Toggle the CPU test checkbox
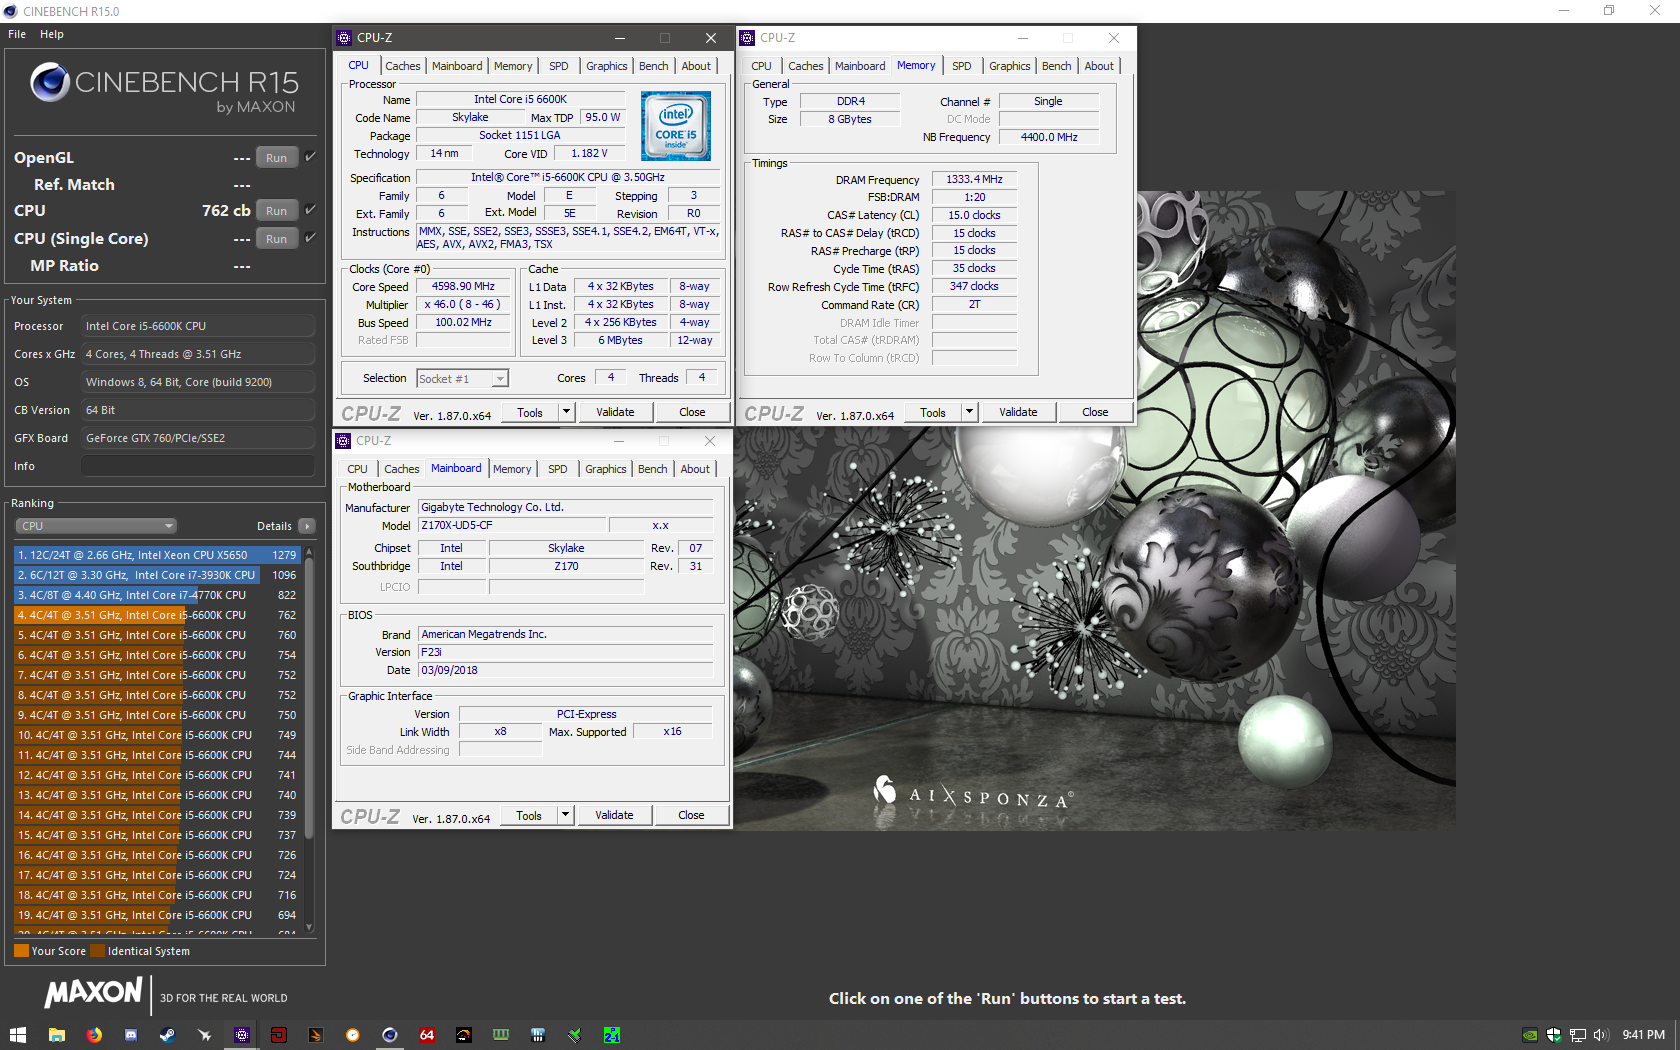The height and width of the screenshot is (1050, 1680). point(311,210)
